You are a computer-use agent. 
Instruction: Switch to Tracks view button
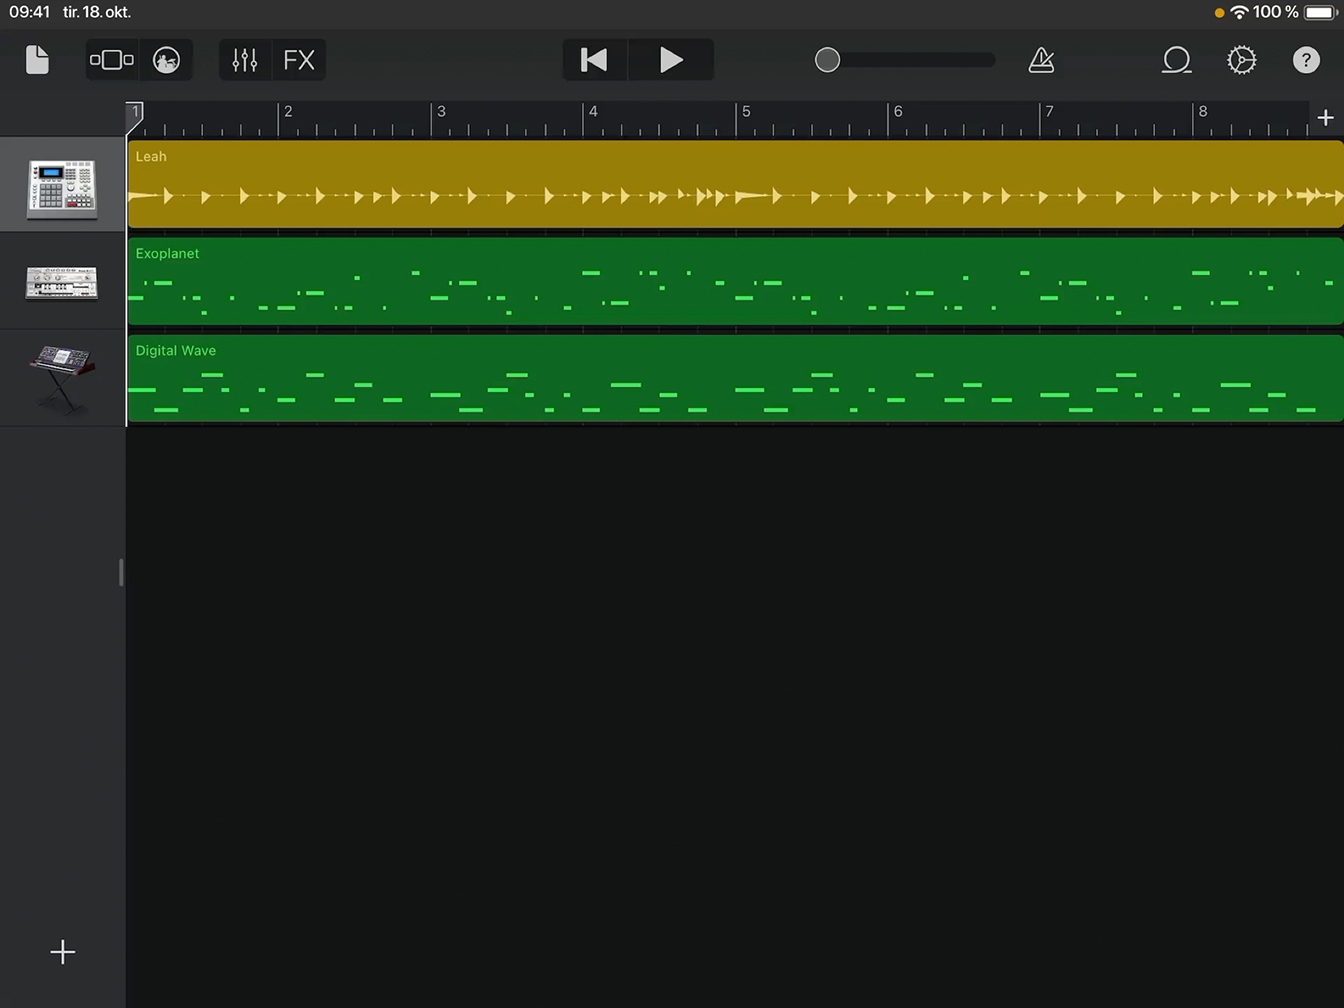pyautogui.click(x=111, y=60)
